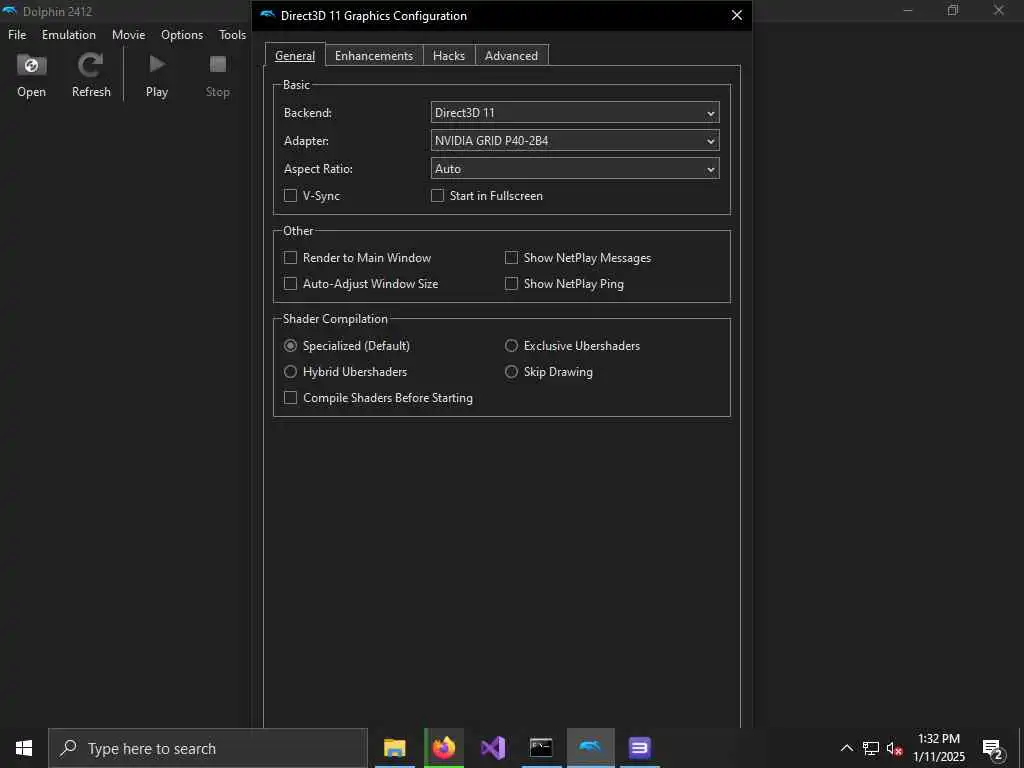Open the Options menu

[182, 35]
